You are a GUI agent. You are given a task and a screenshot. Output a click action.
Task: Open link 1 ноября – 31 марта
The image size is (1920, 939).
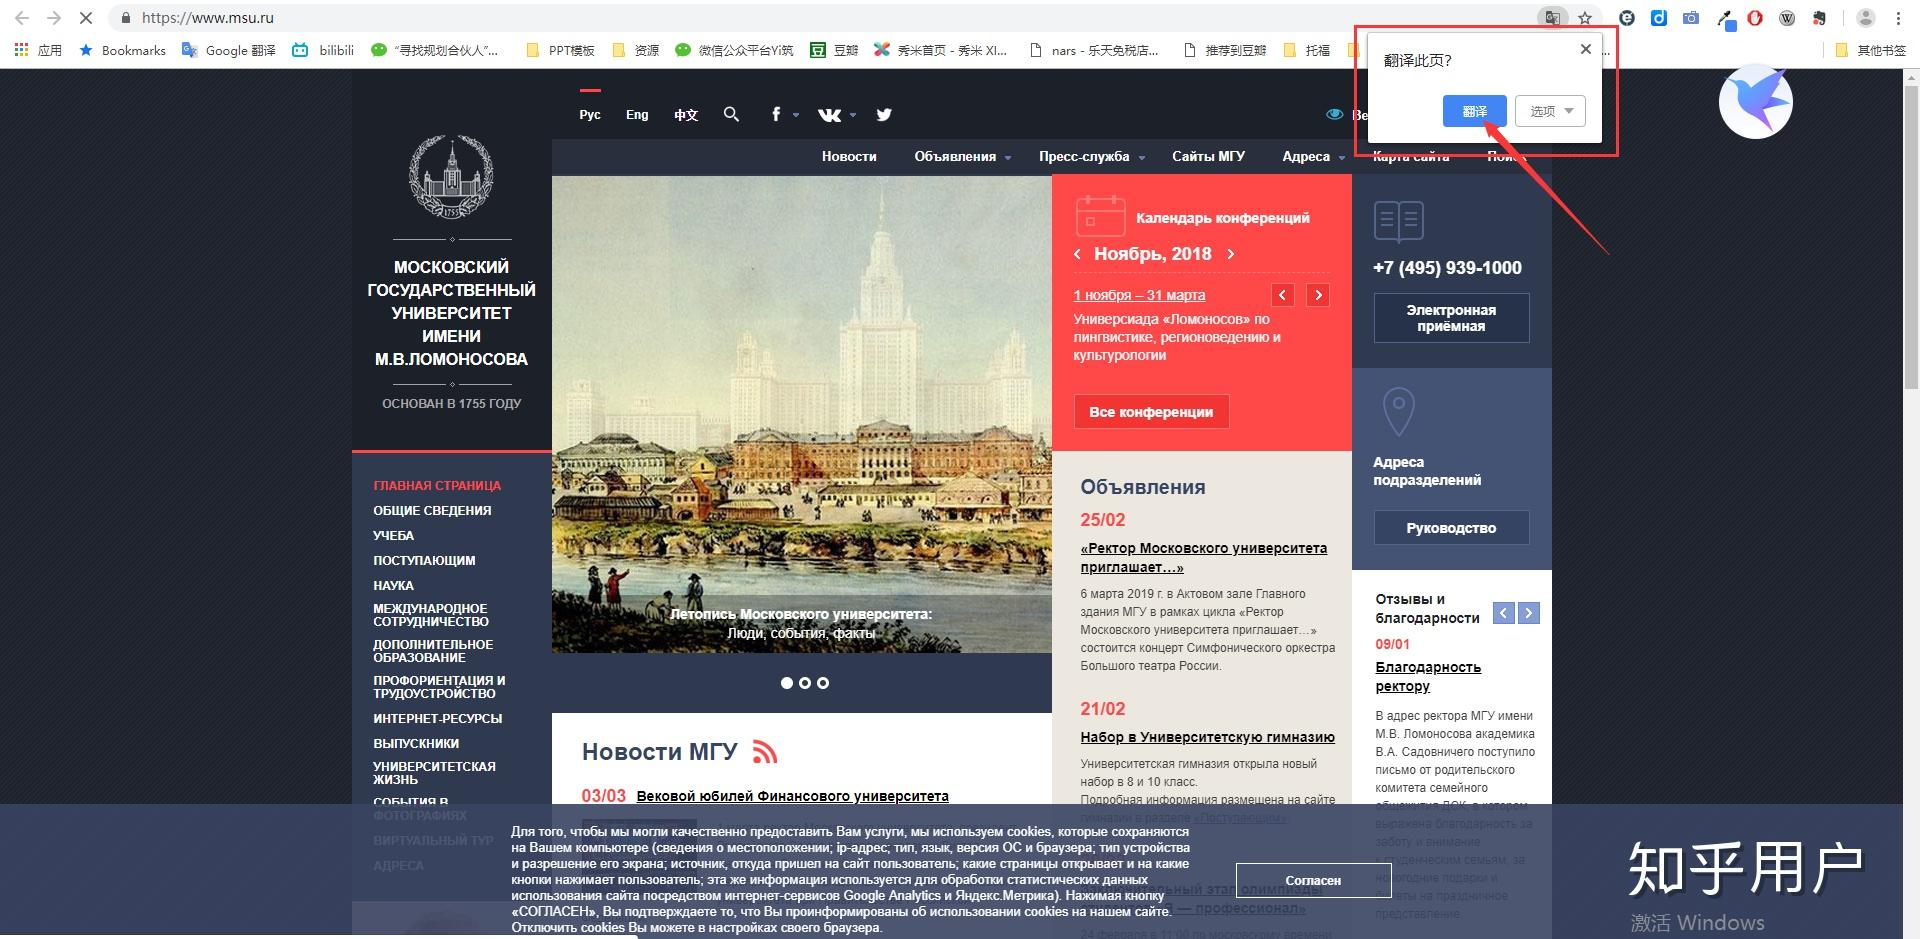(x=1139, y=295)
